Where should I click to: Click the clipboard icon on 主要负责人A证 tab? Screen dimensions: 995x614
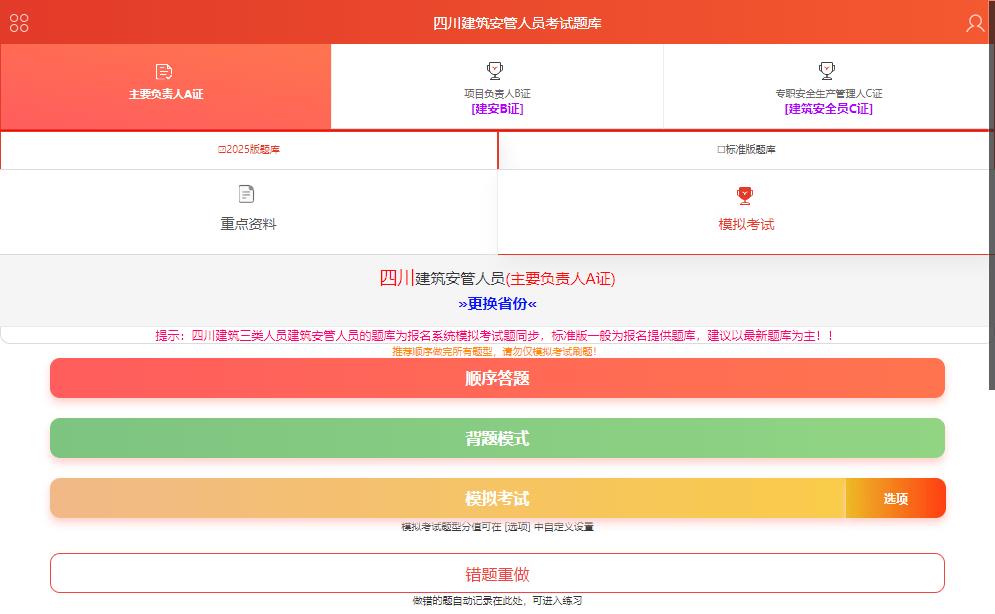click(165, 70)
